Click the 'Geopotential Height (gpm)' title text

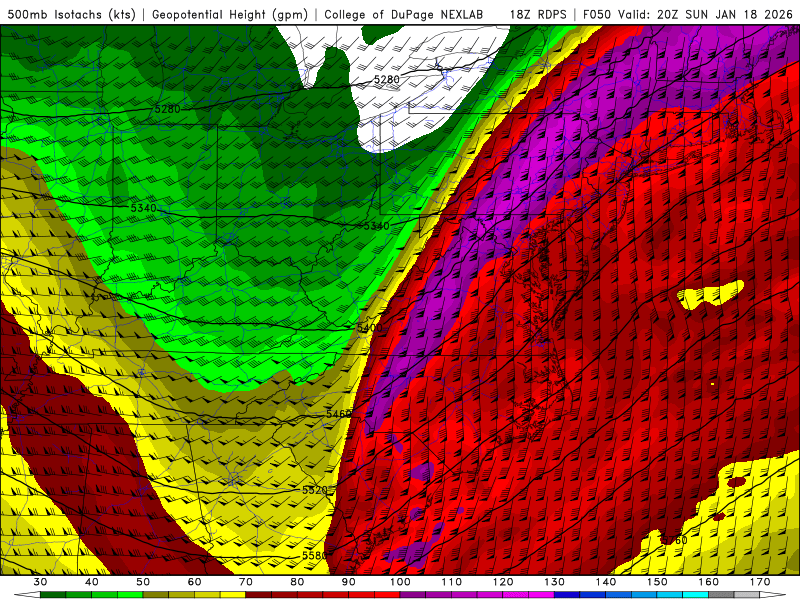(230, 15)
